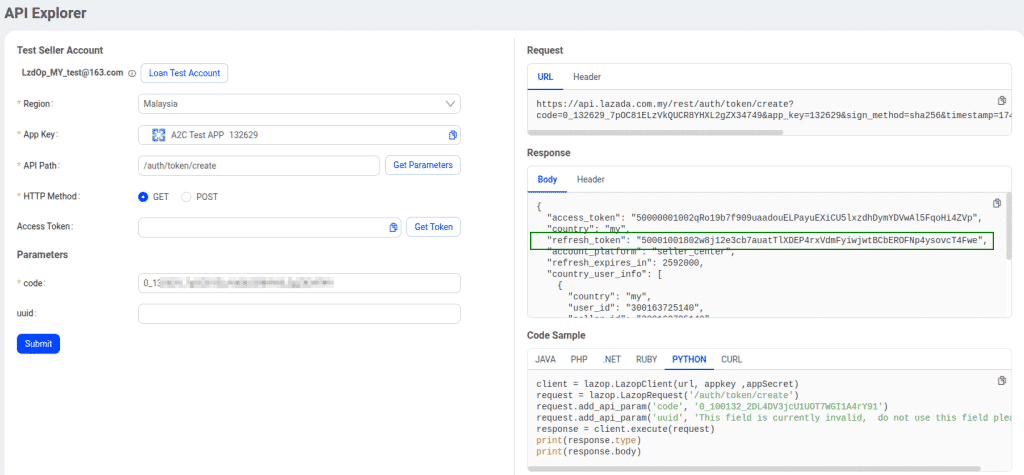Copy the Python code sample
The width and height of the screenshot is (1024, 475).
(1002, 381)
